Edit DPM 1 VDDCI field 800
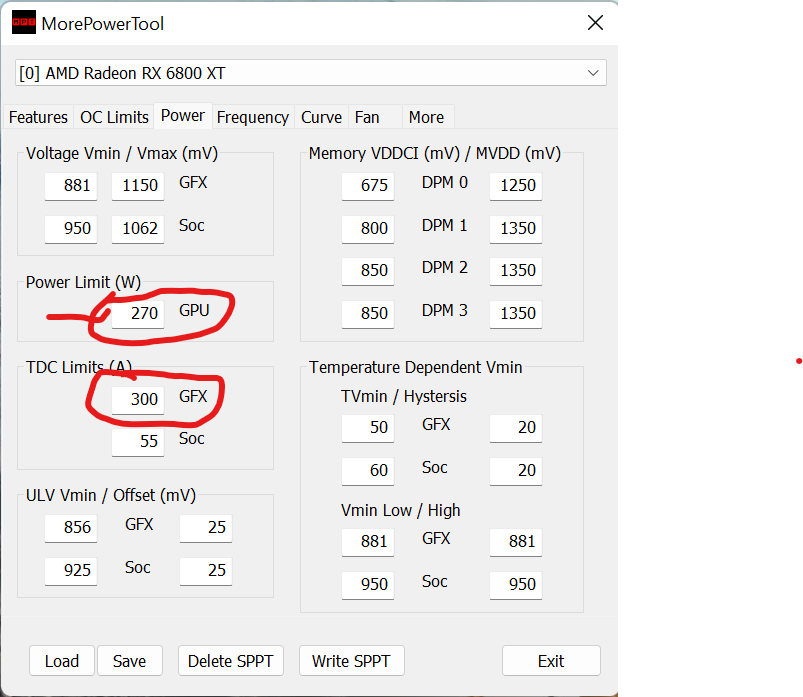The width and height of the screenshot is (803, 697). tap(368, 229)
